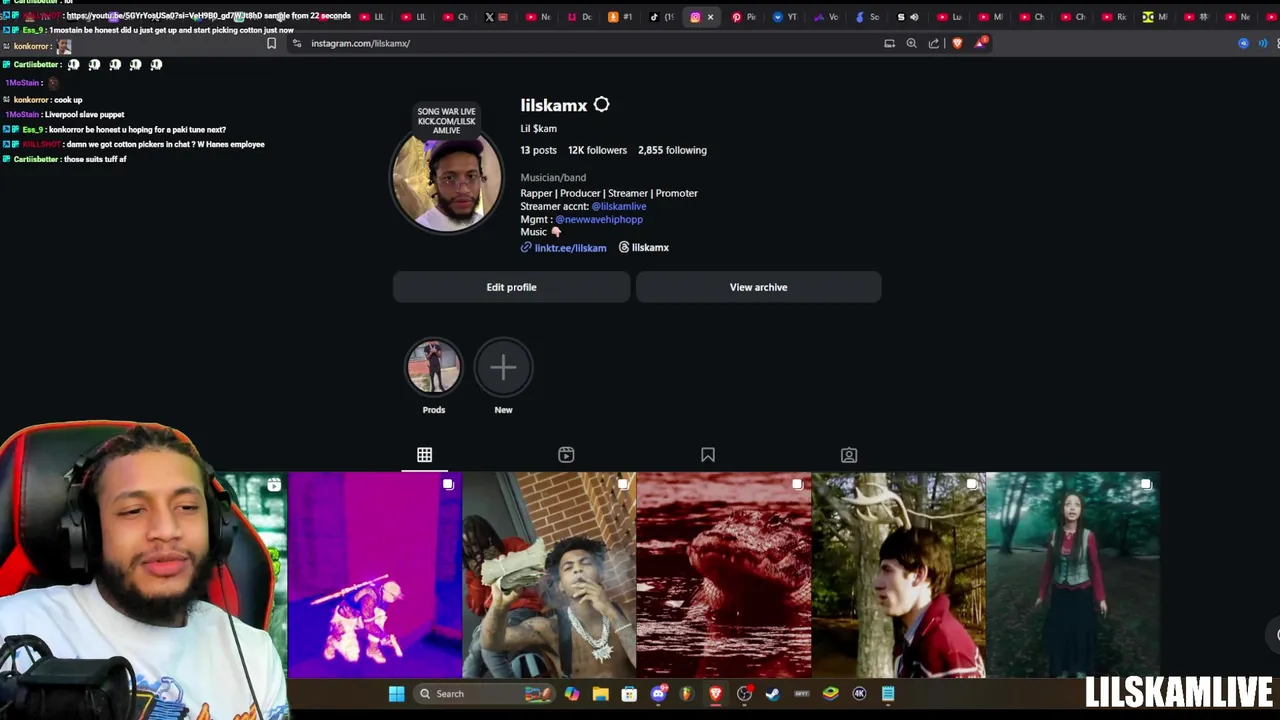The image size is (1280, 720).
Task: Open the Windows Start menu
Action: (x=396, y=694)
